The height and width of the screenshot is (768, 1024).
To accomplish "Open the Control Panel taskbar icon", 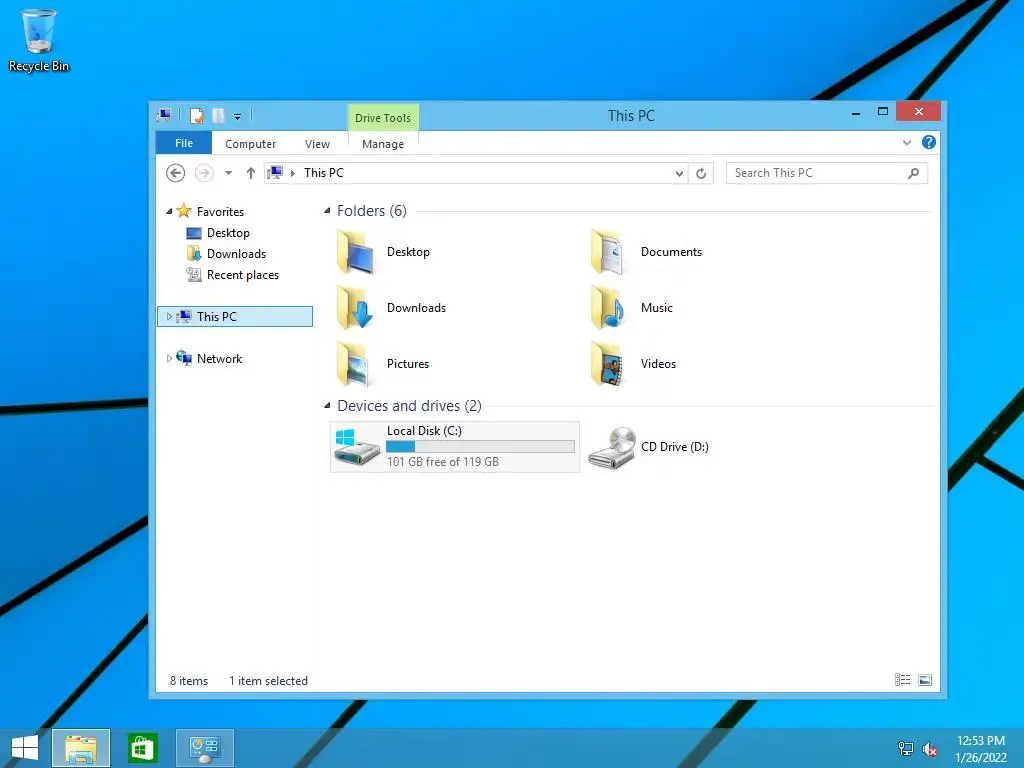I will tap(204, 748).
